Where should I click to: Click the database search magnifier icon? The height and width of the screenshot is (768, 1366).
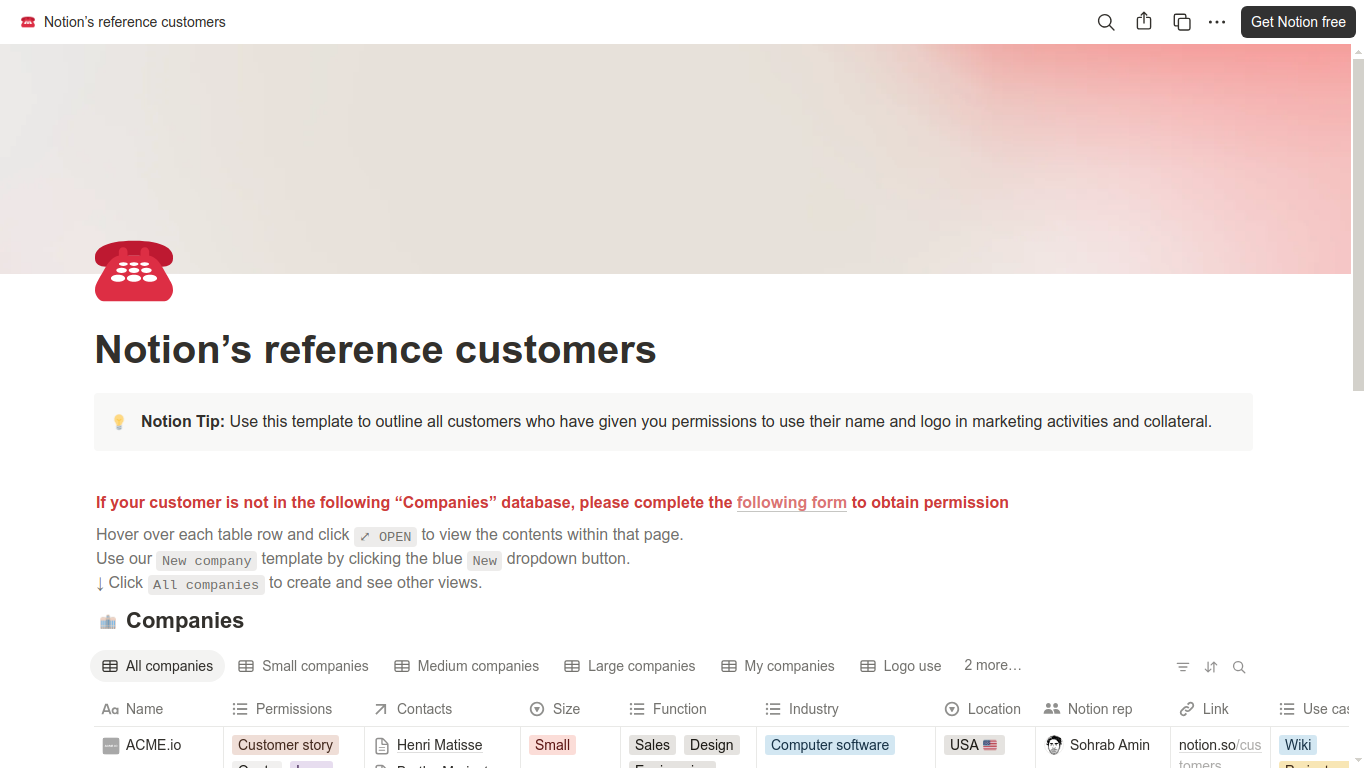point(1239,667)
